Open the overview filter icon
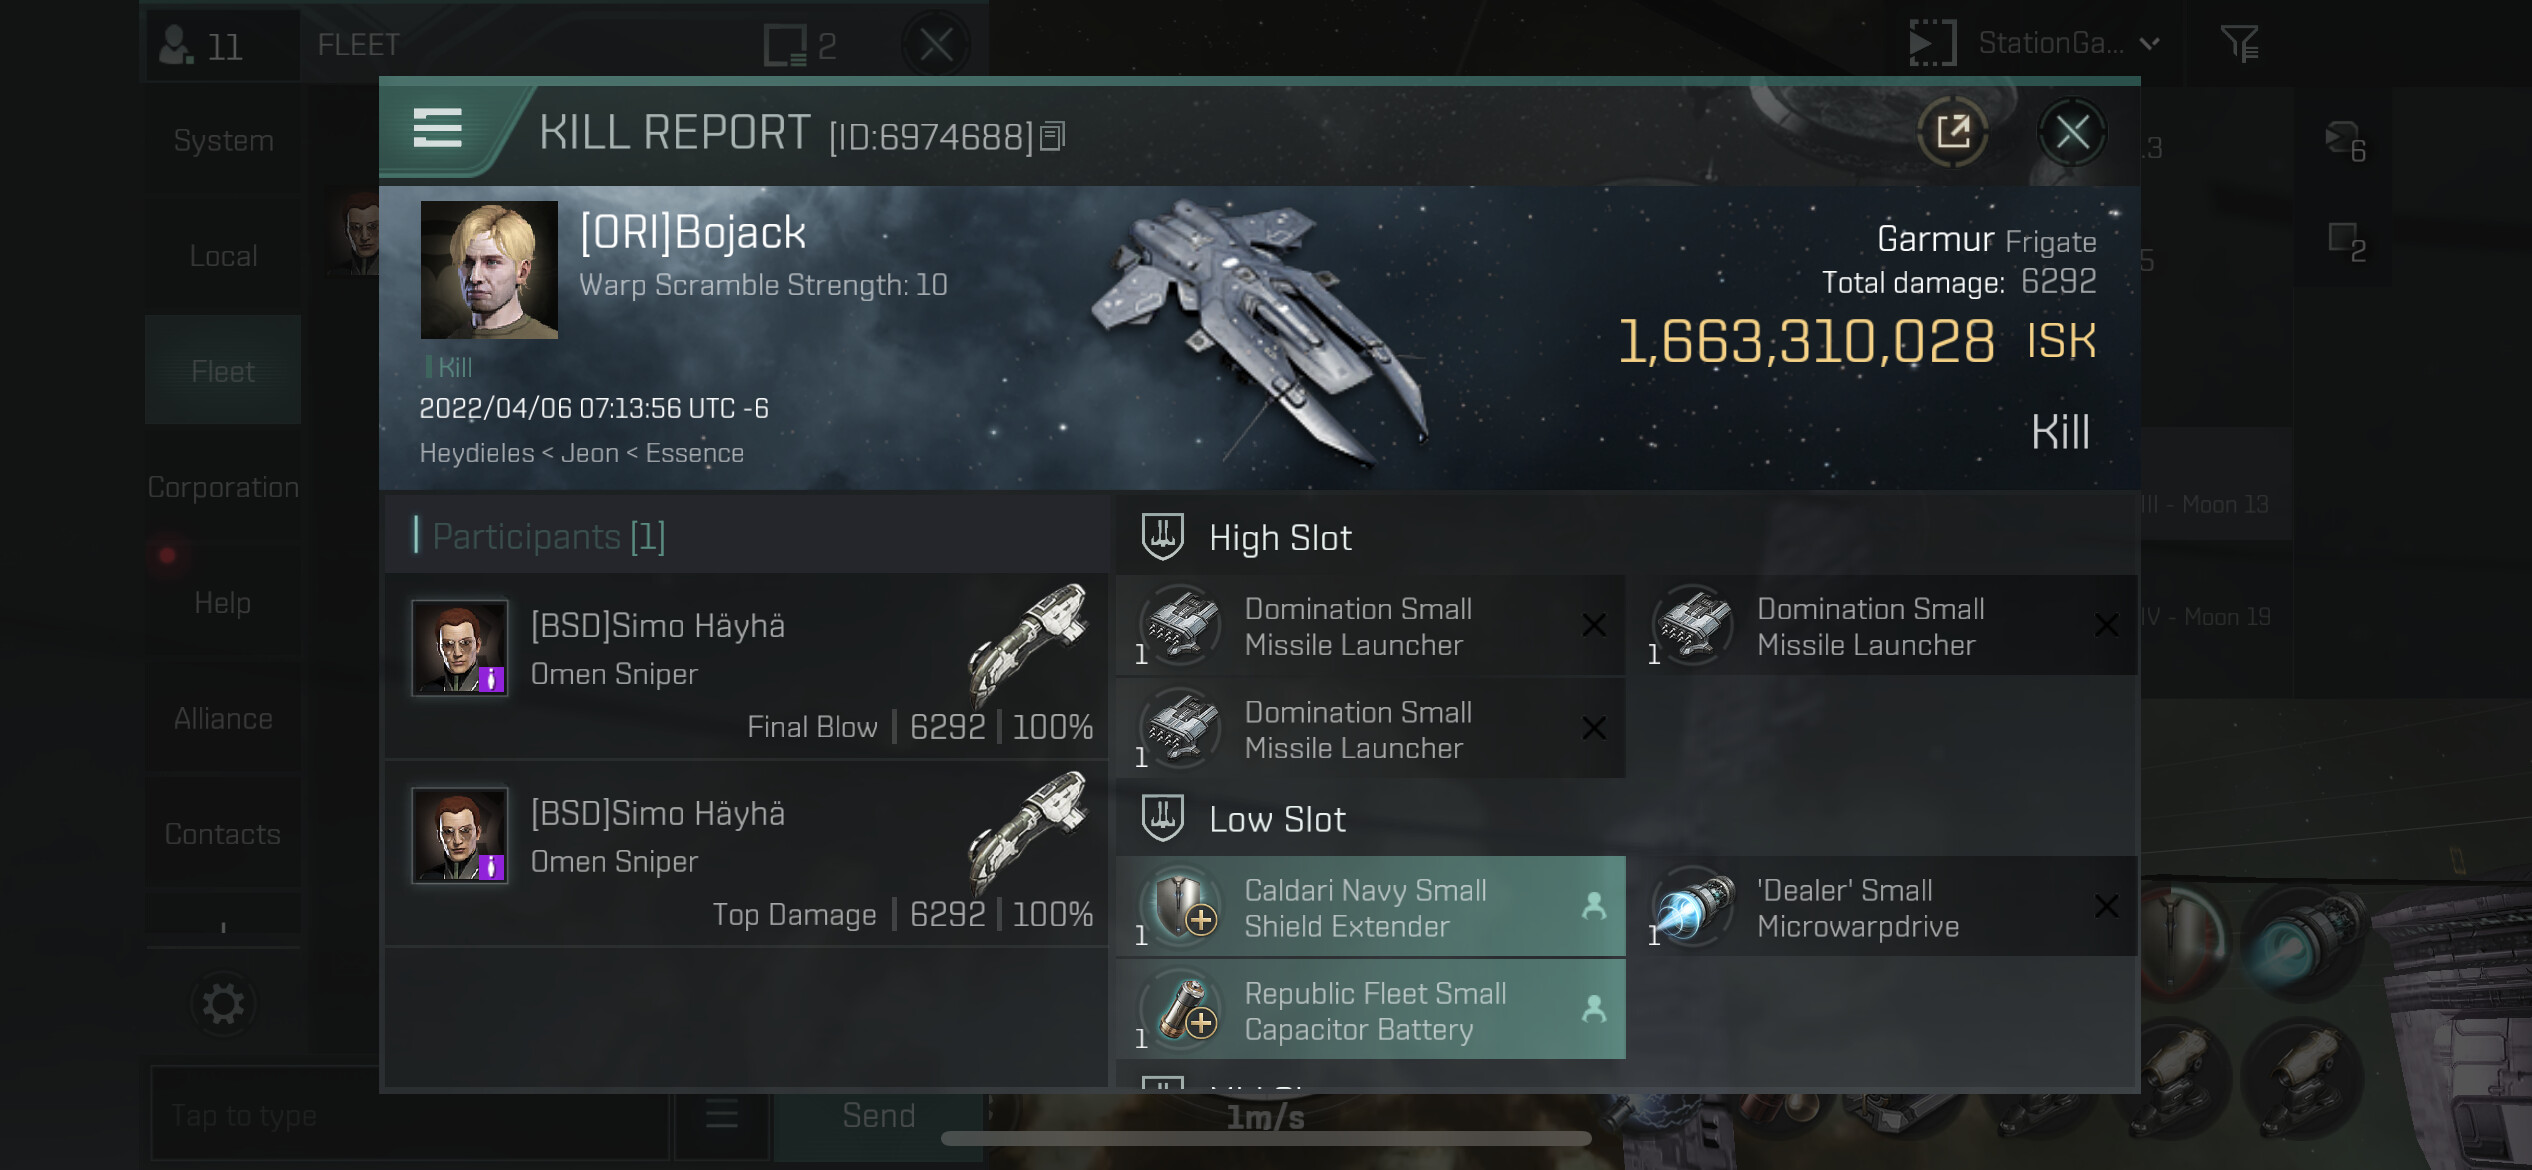This screenshot has width=2532, height=1170. (x=2240, y=44)
